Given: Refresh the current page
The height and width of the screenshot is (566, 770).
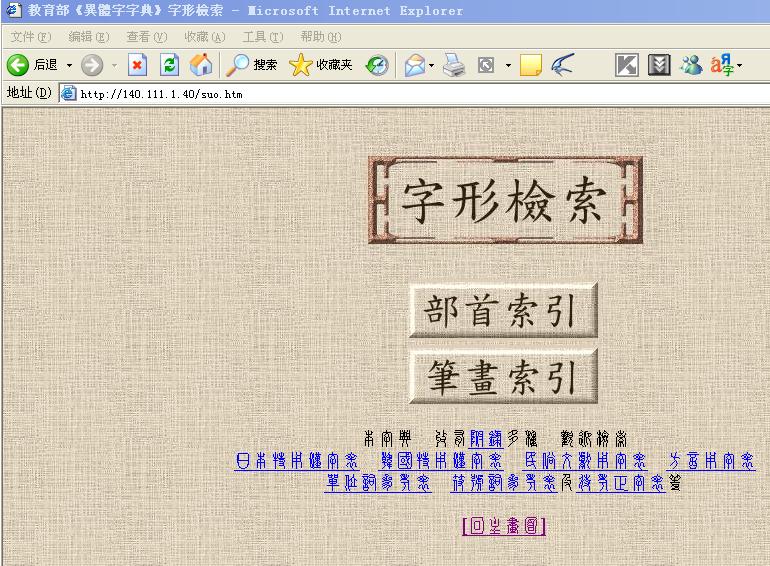Looking at the screenshot, I should click(170, 65).
